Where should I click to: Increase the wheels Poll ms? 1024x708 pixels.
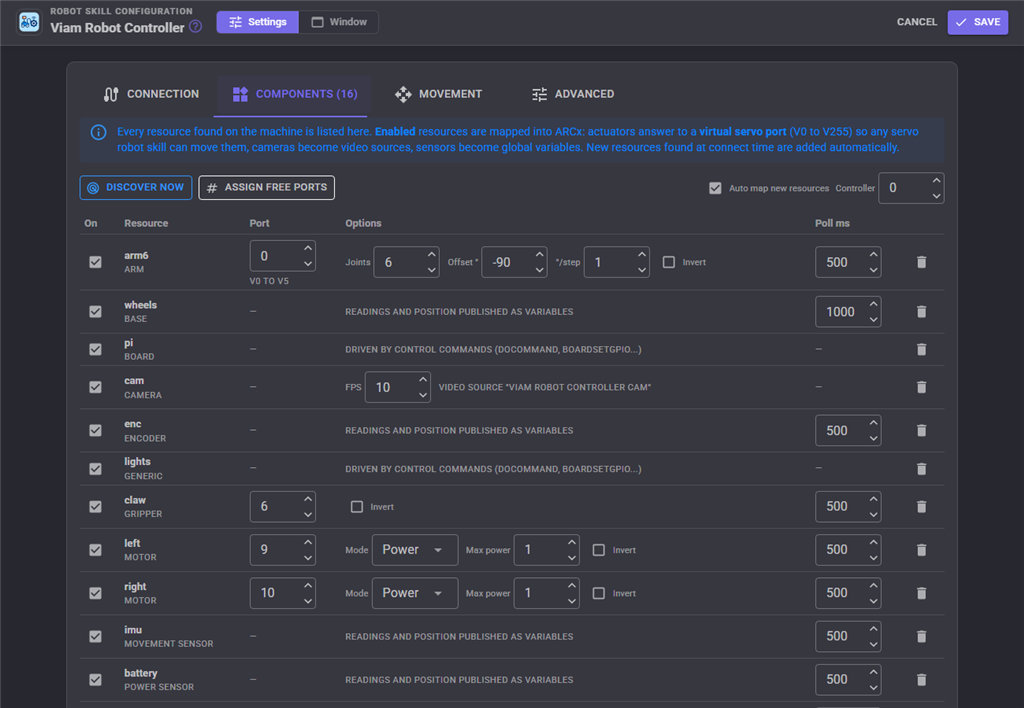(873, 304)
